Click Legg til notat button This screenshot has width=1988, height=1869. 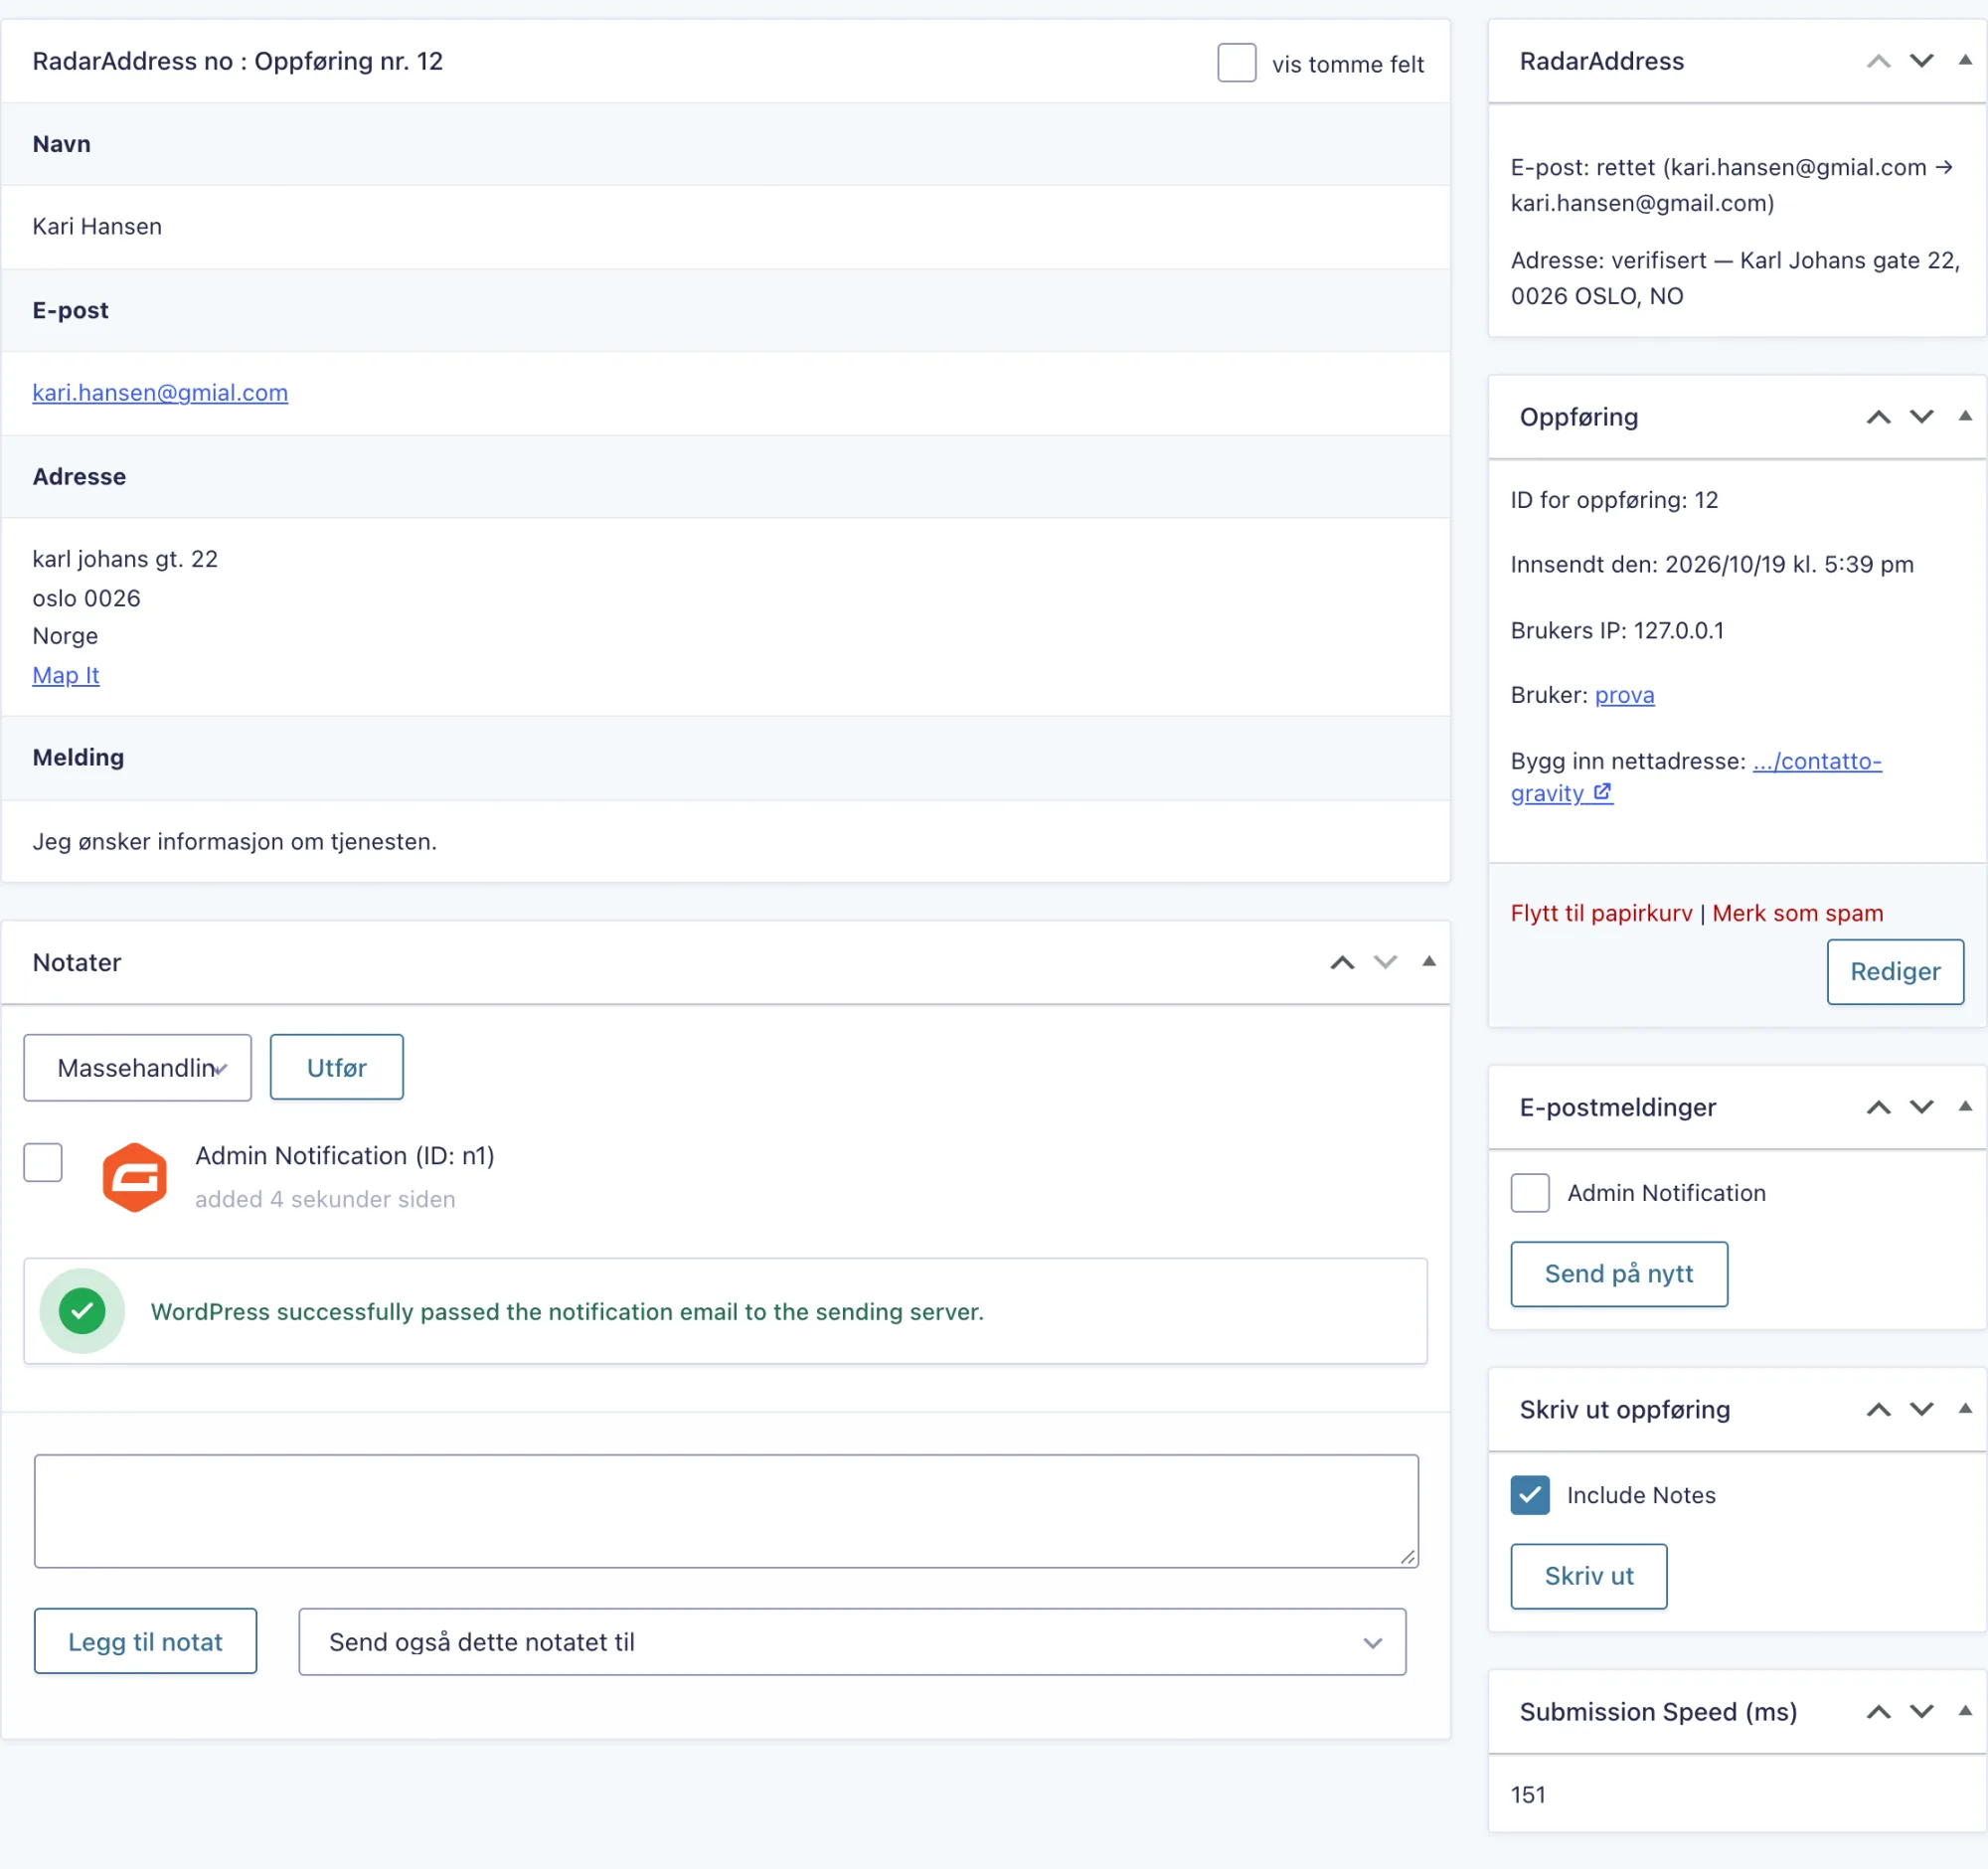click(x=146, y=1641)
